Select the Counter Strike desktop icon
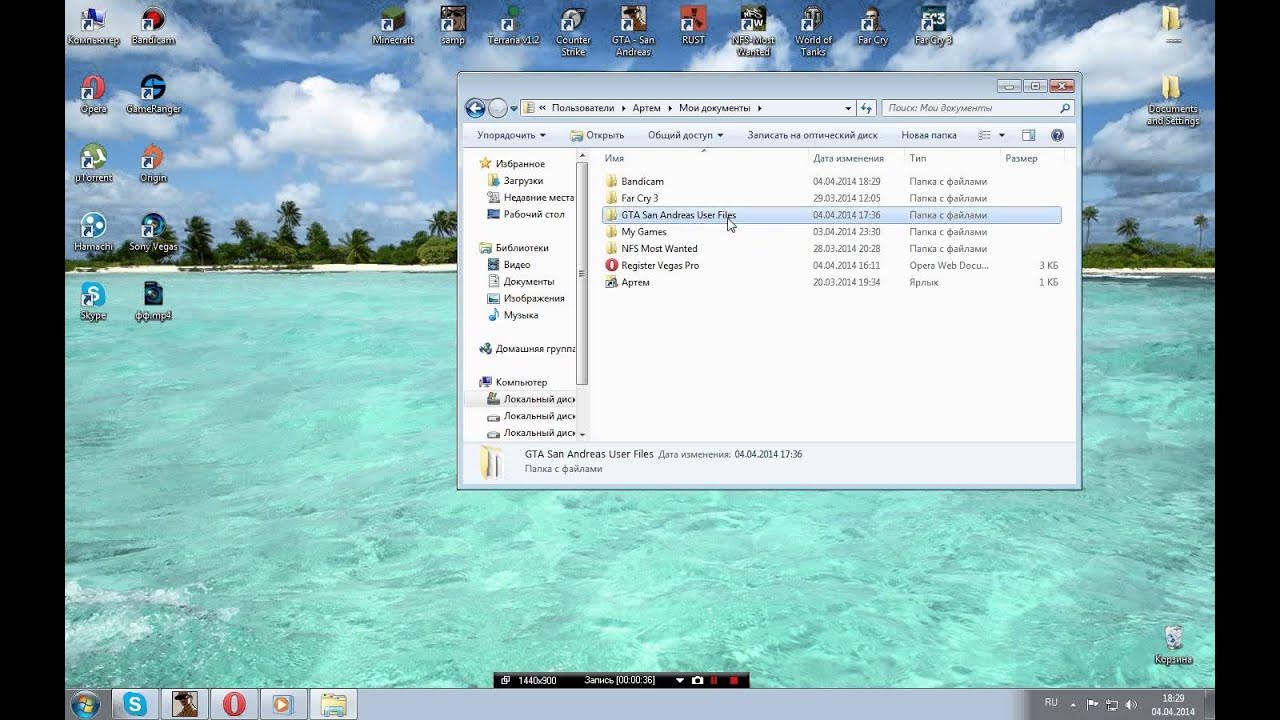1280x720 pixels. (573, 32)
